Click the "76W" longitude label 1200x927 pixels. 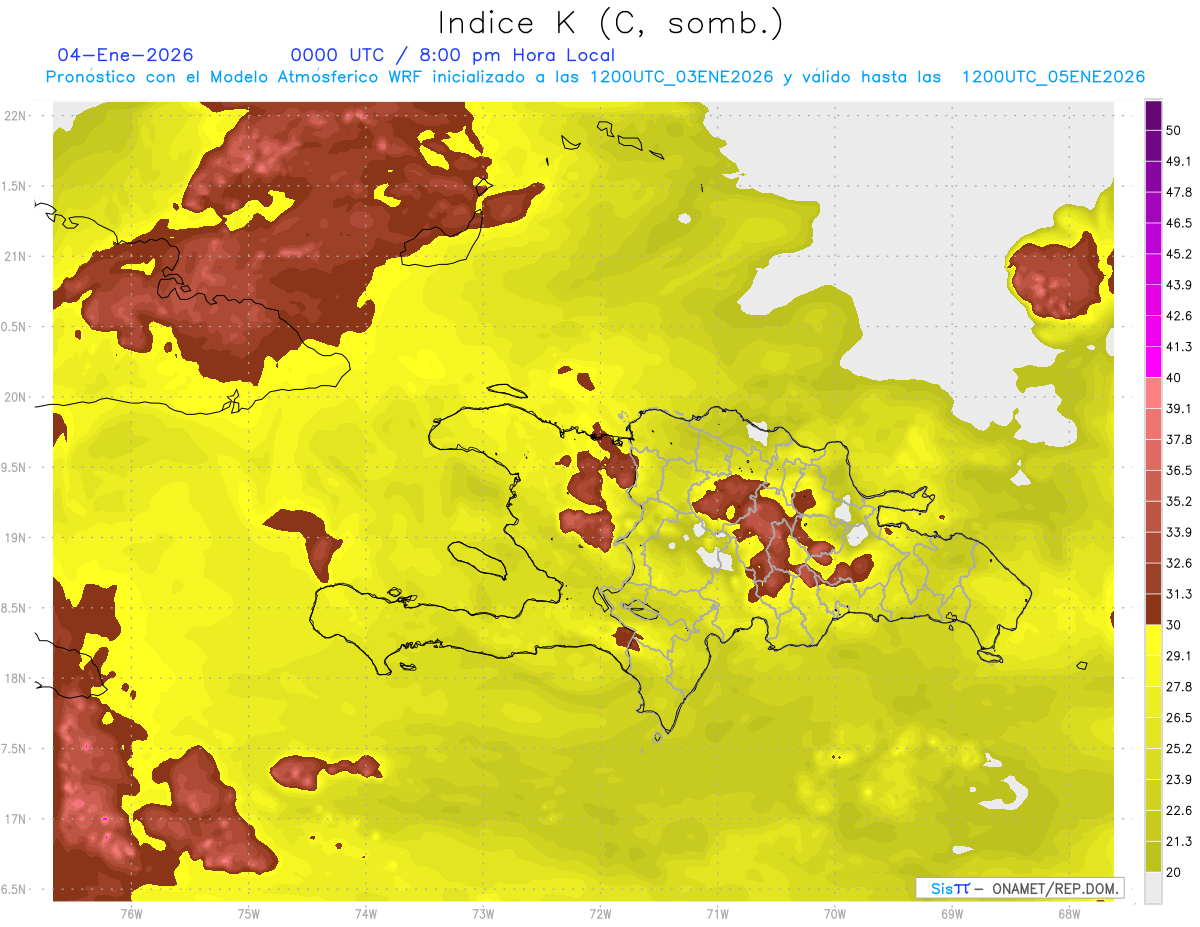coord(131,914)
